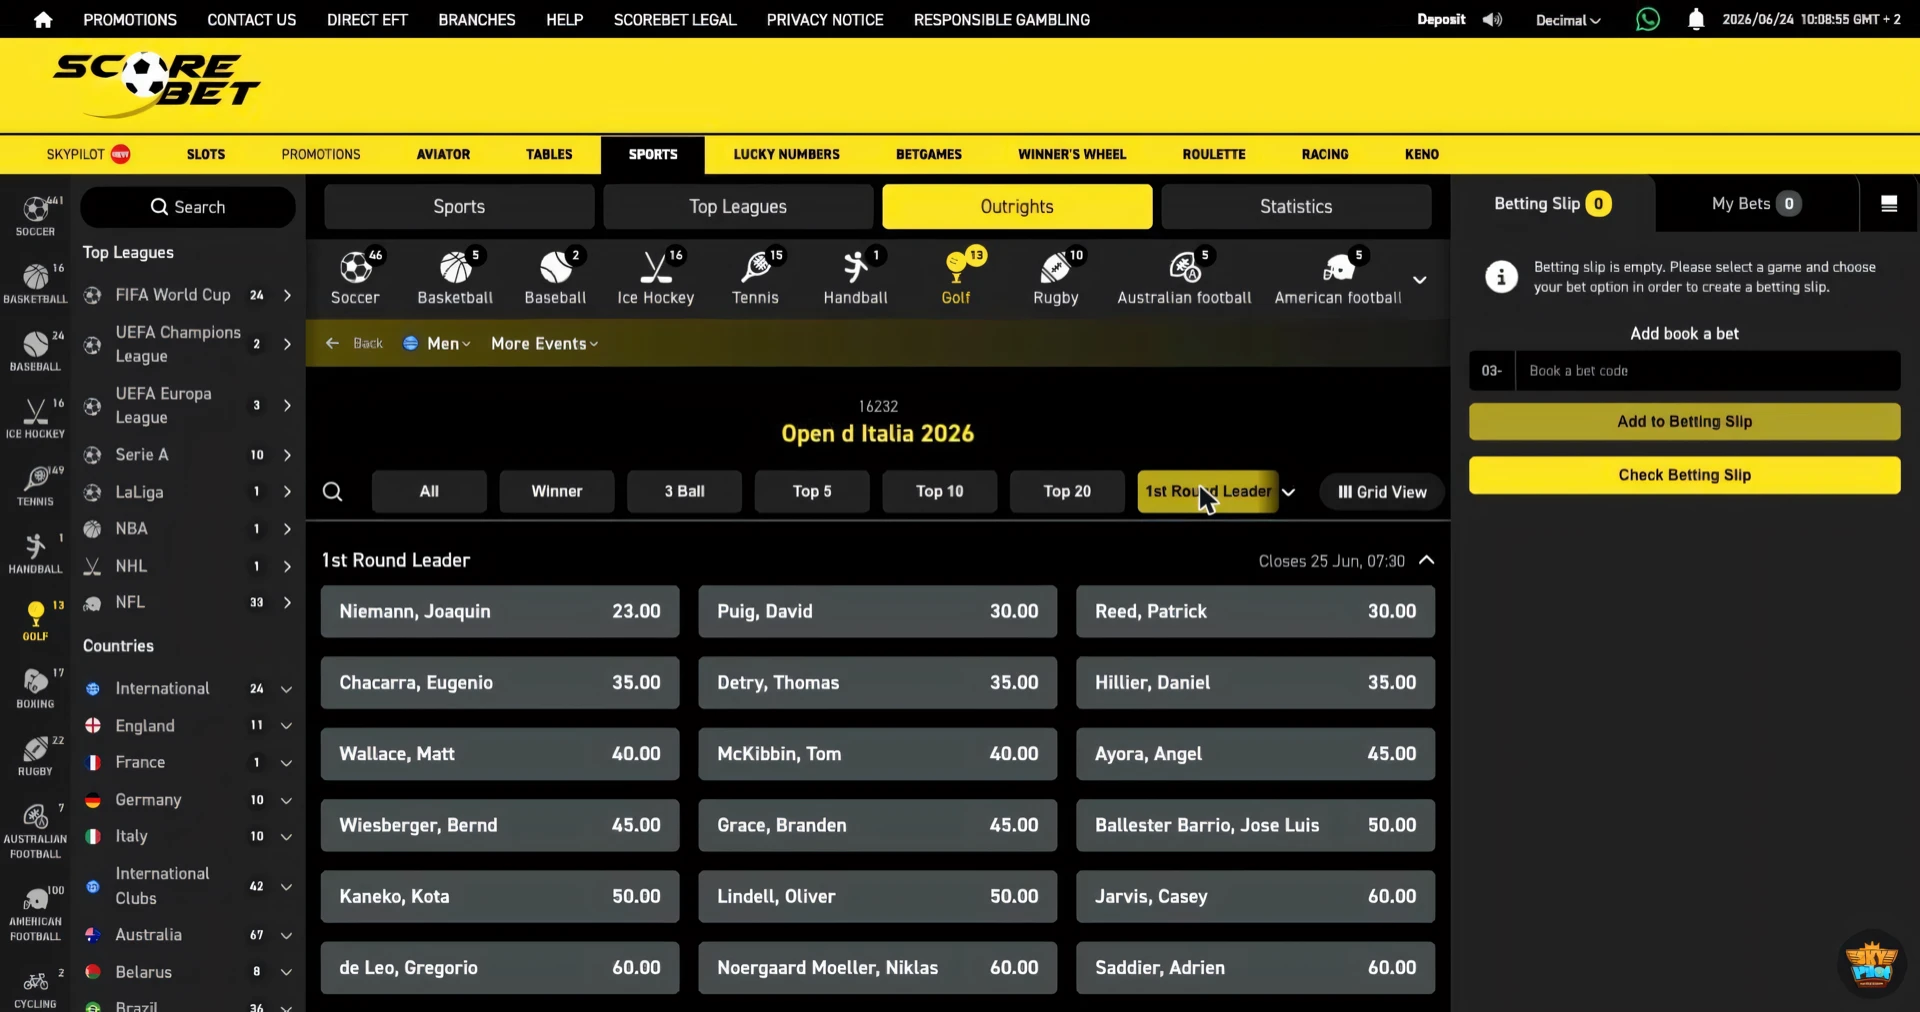This screenshot has width=1920, height=1012.
Task: Select Soccer in the left sidebar
Action: [x=35, y=215]
